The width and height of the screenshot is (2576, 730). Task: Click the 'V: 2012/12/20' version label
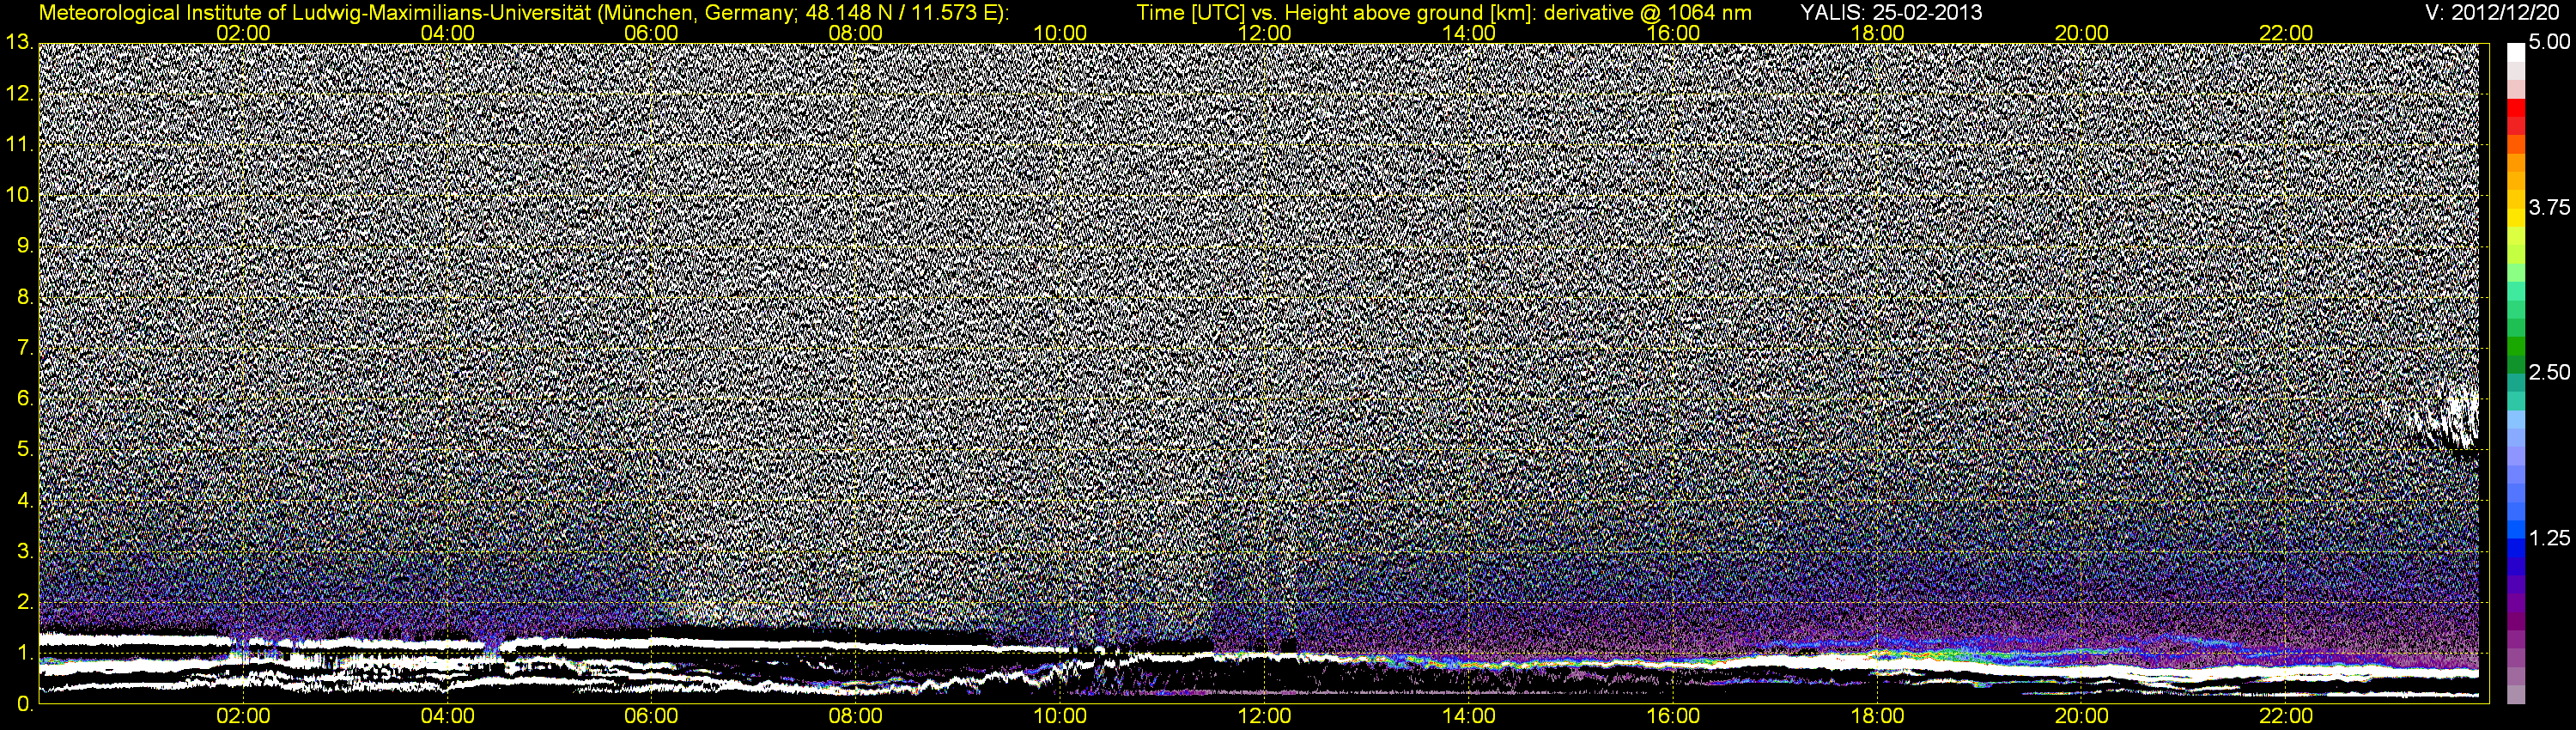[2491, 13]
